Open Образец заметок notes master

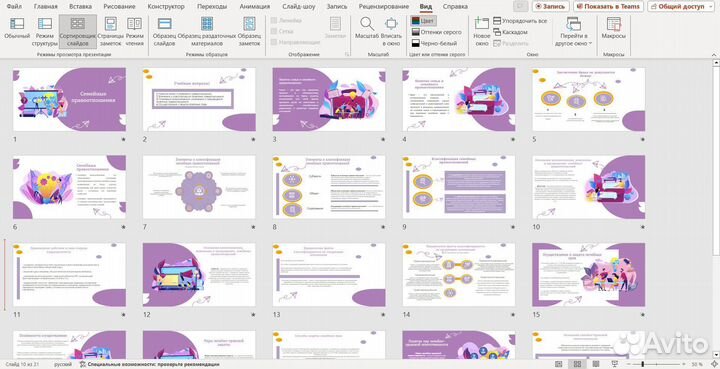(249, 31)
